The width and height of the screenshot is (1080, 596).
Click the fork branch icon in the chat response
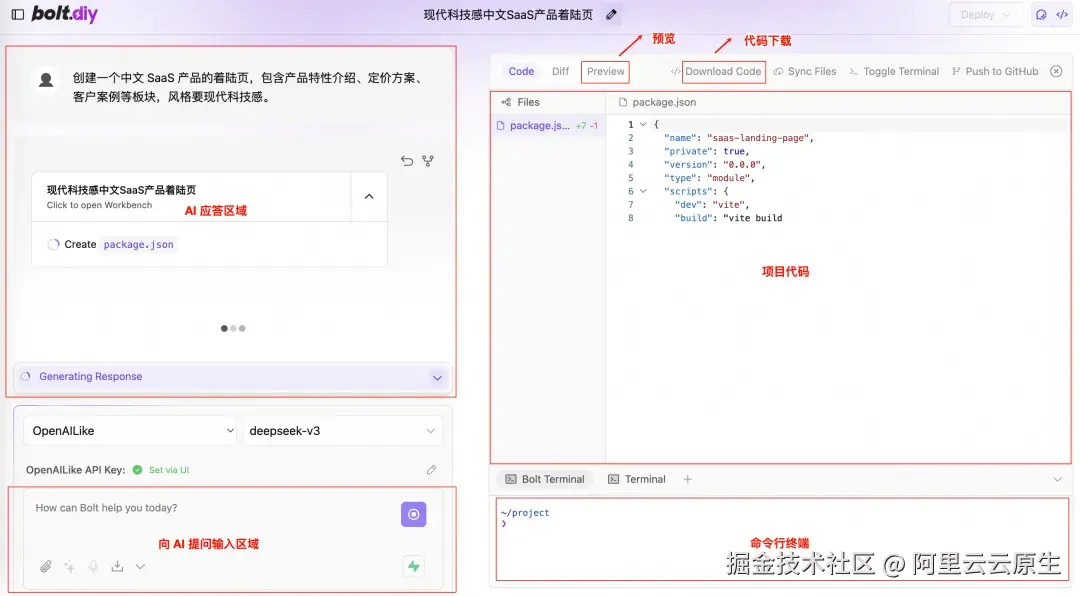coord(429,160)
